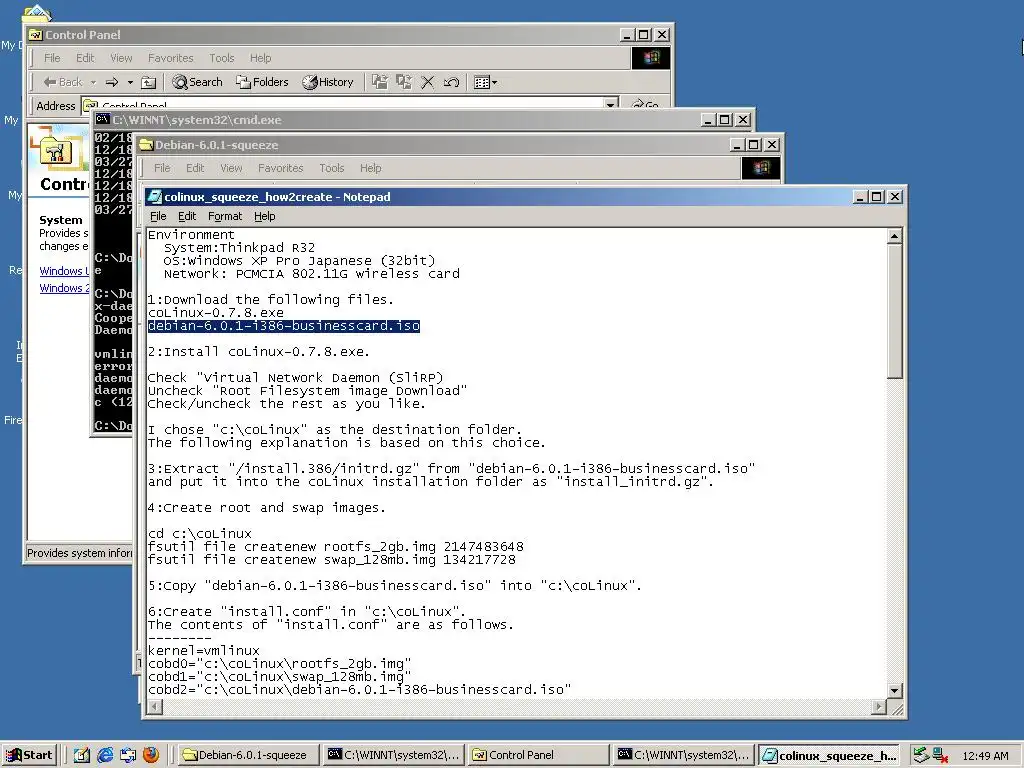Click the line "cd c:\coLinux" in Notepad
The width and height of the screenshot is (1024, 768).
pos(199,534)
